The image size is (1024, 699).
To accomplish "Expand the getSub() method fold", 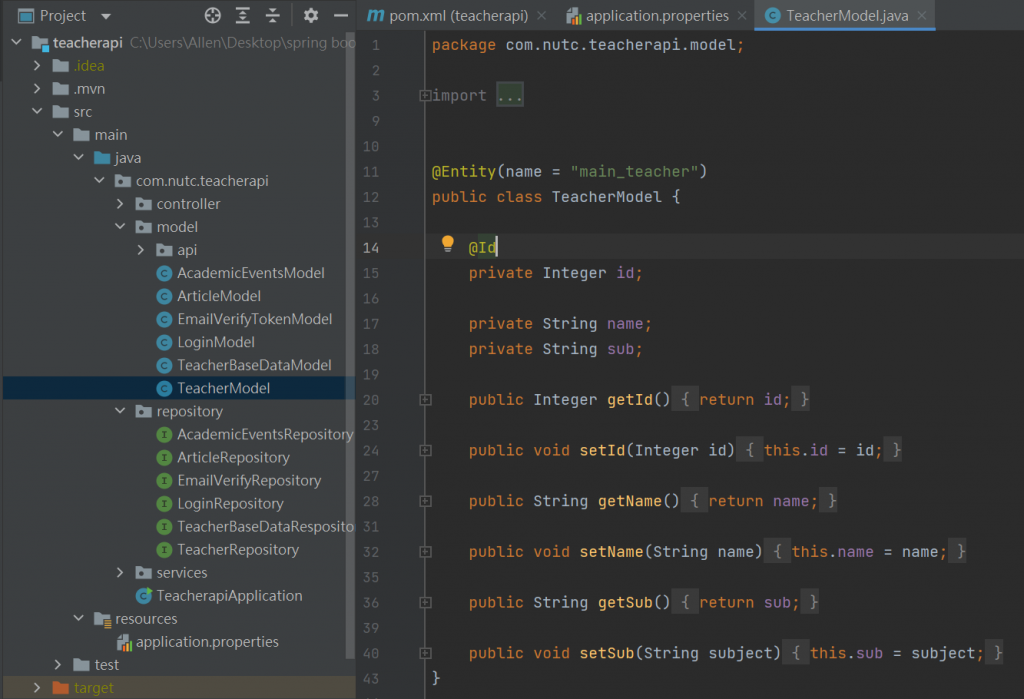I will coord(425,602).
